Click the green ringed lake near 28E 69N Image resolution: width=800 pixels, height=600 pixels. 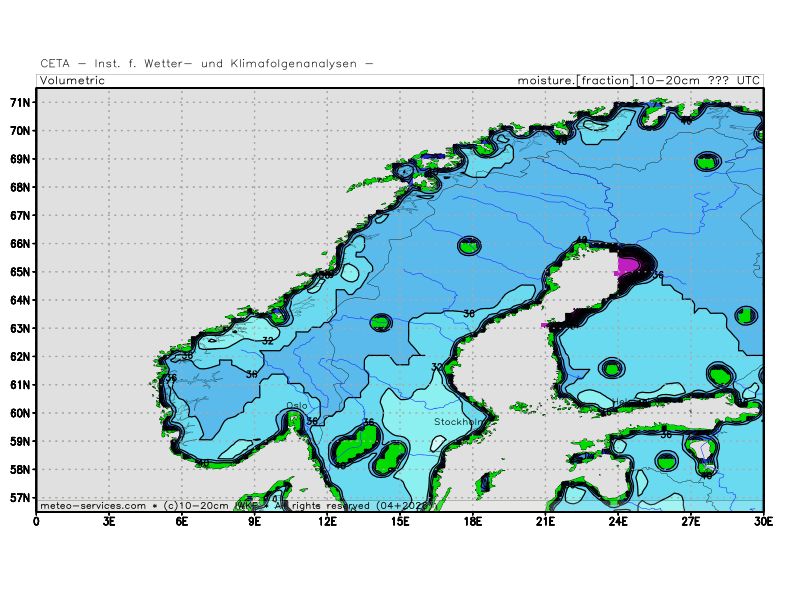[708, 160]
